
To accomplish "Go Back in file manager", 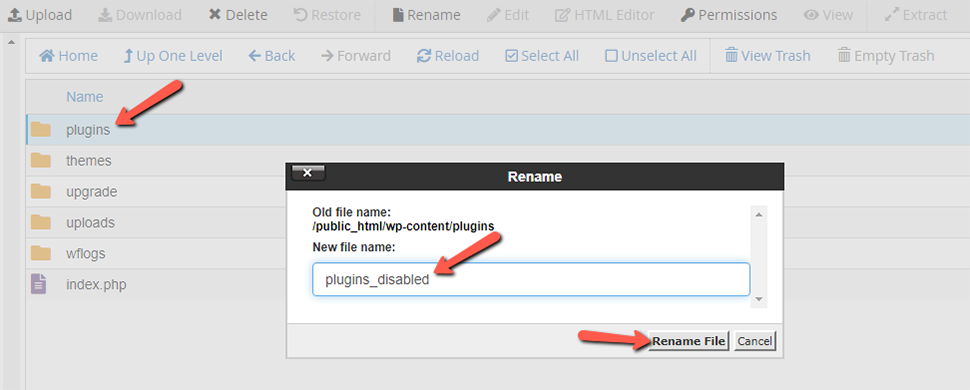I will [272, 56].
